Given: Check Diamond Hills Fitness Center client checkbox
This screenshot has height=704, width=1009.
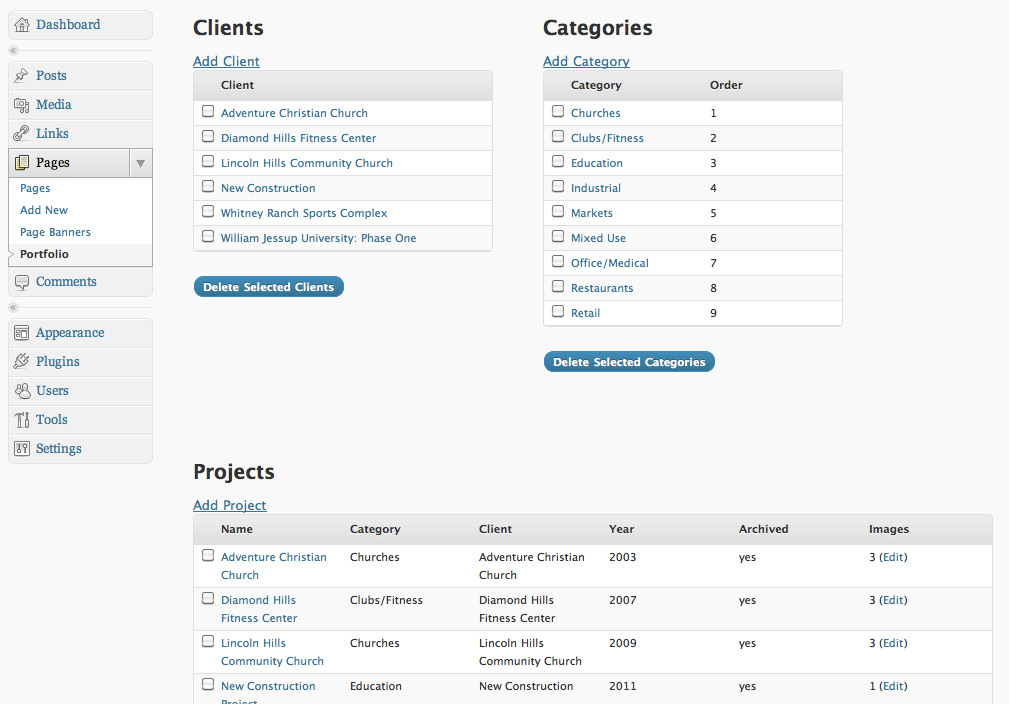Looking at the screenshot, I should pos(208,136).
